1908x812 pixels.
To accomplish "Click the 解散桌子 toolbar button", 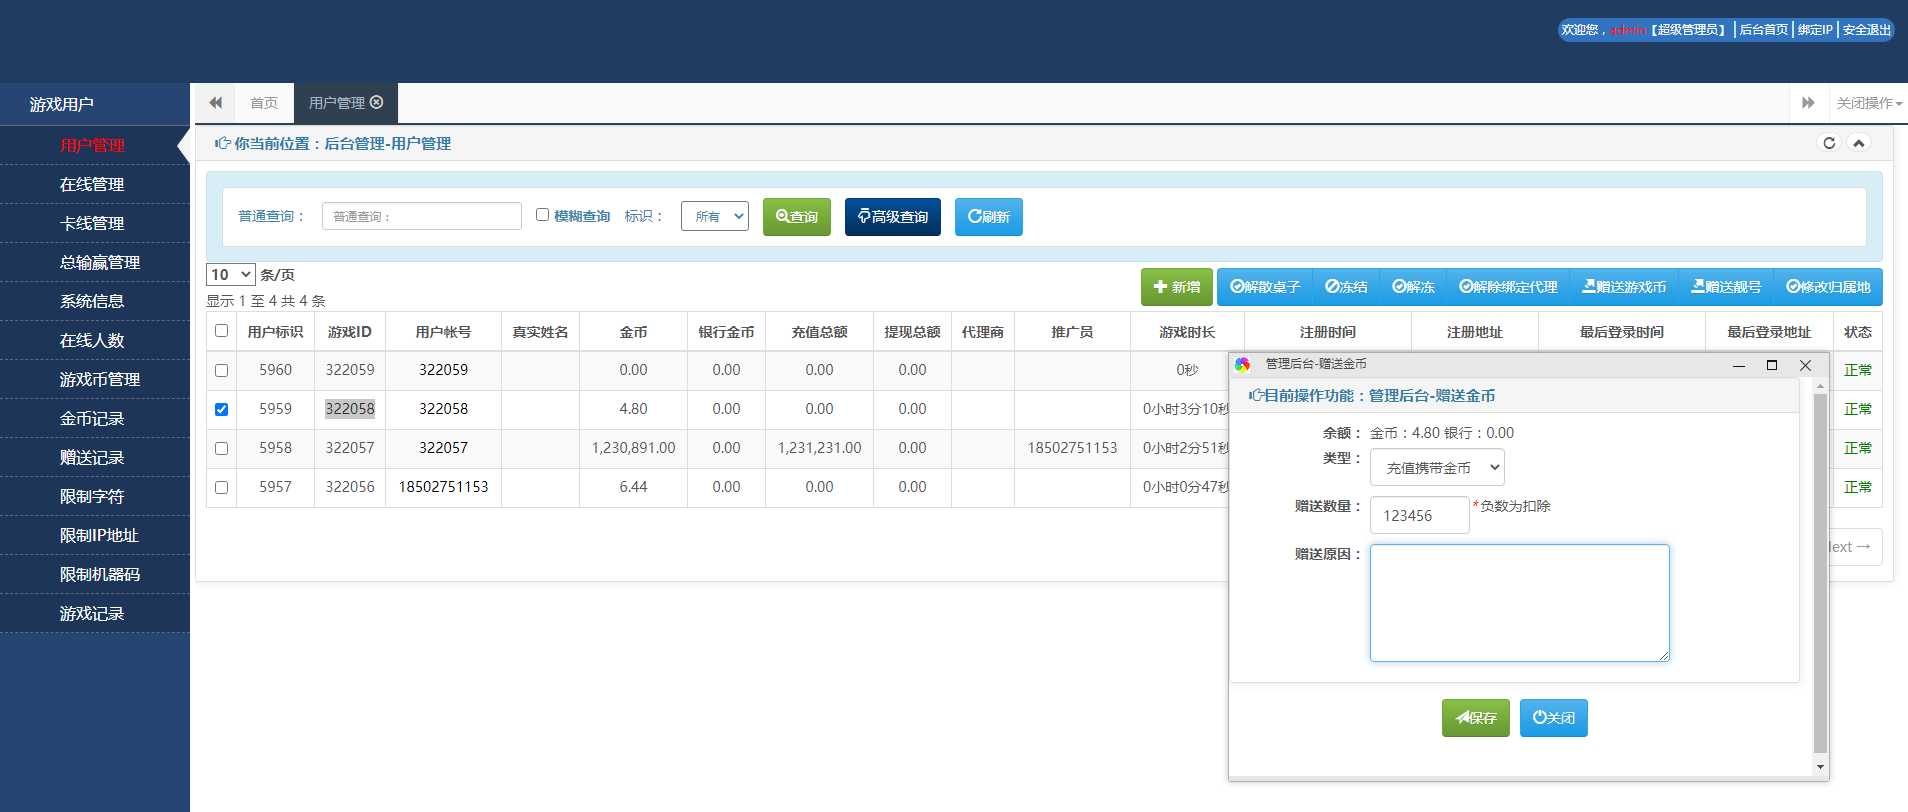I will (x=1265, y=287).
